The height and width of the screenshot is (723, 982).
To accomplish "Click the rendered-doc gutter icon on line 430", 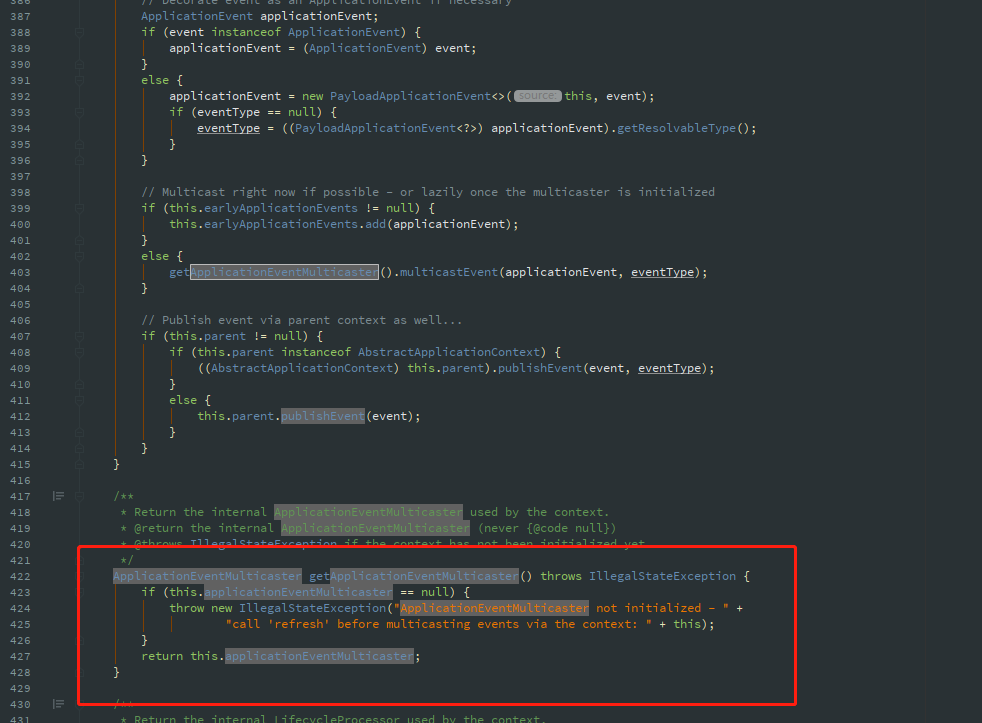I will pyautogui.click(x=58, y=704).
